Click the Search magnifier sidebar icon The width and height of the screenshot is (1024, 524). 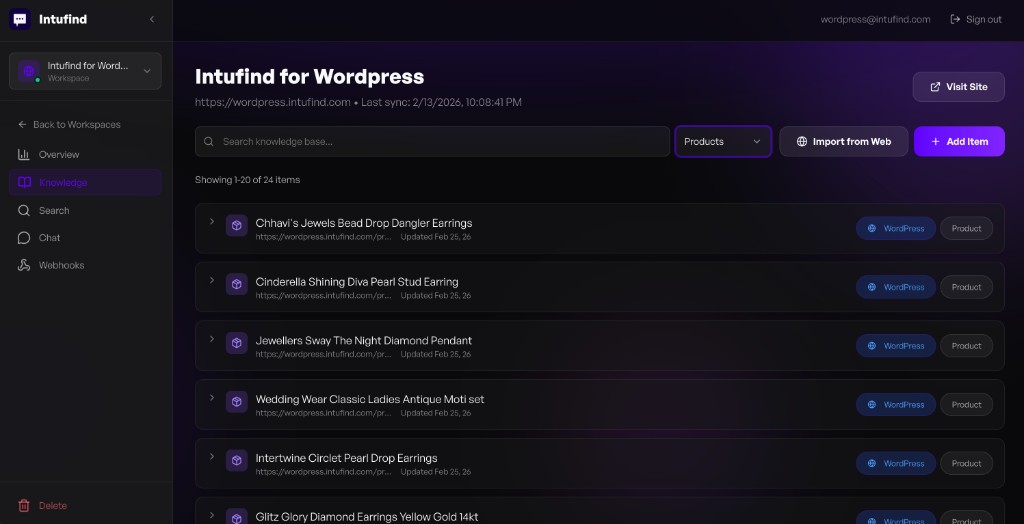click(x=24, y=210)
